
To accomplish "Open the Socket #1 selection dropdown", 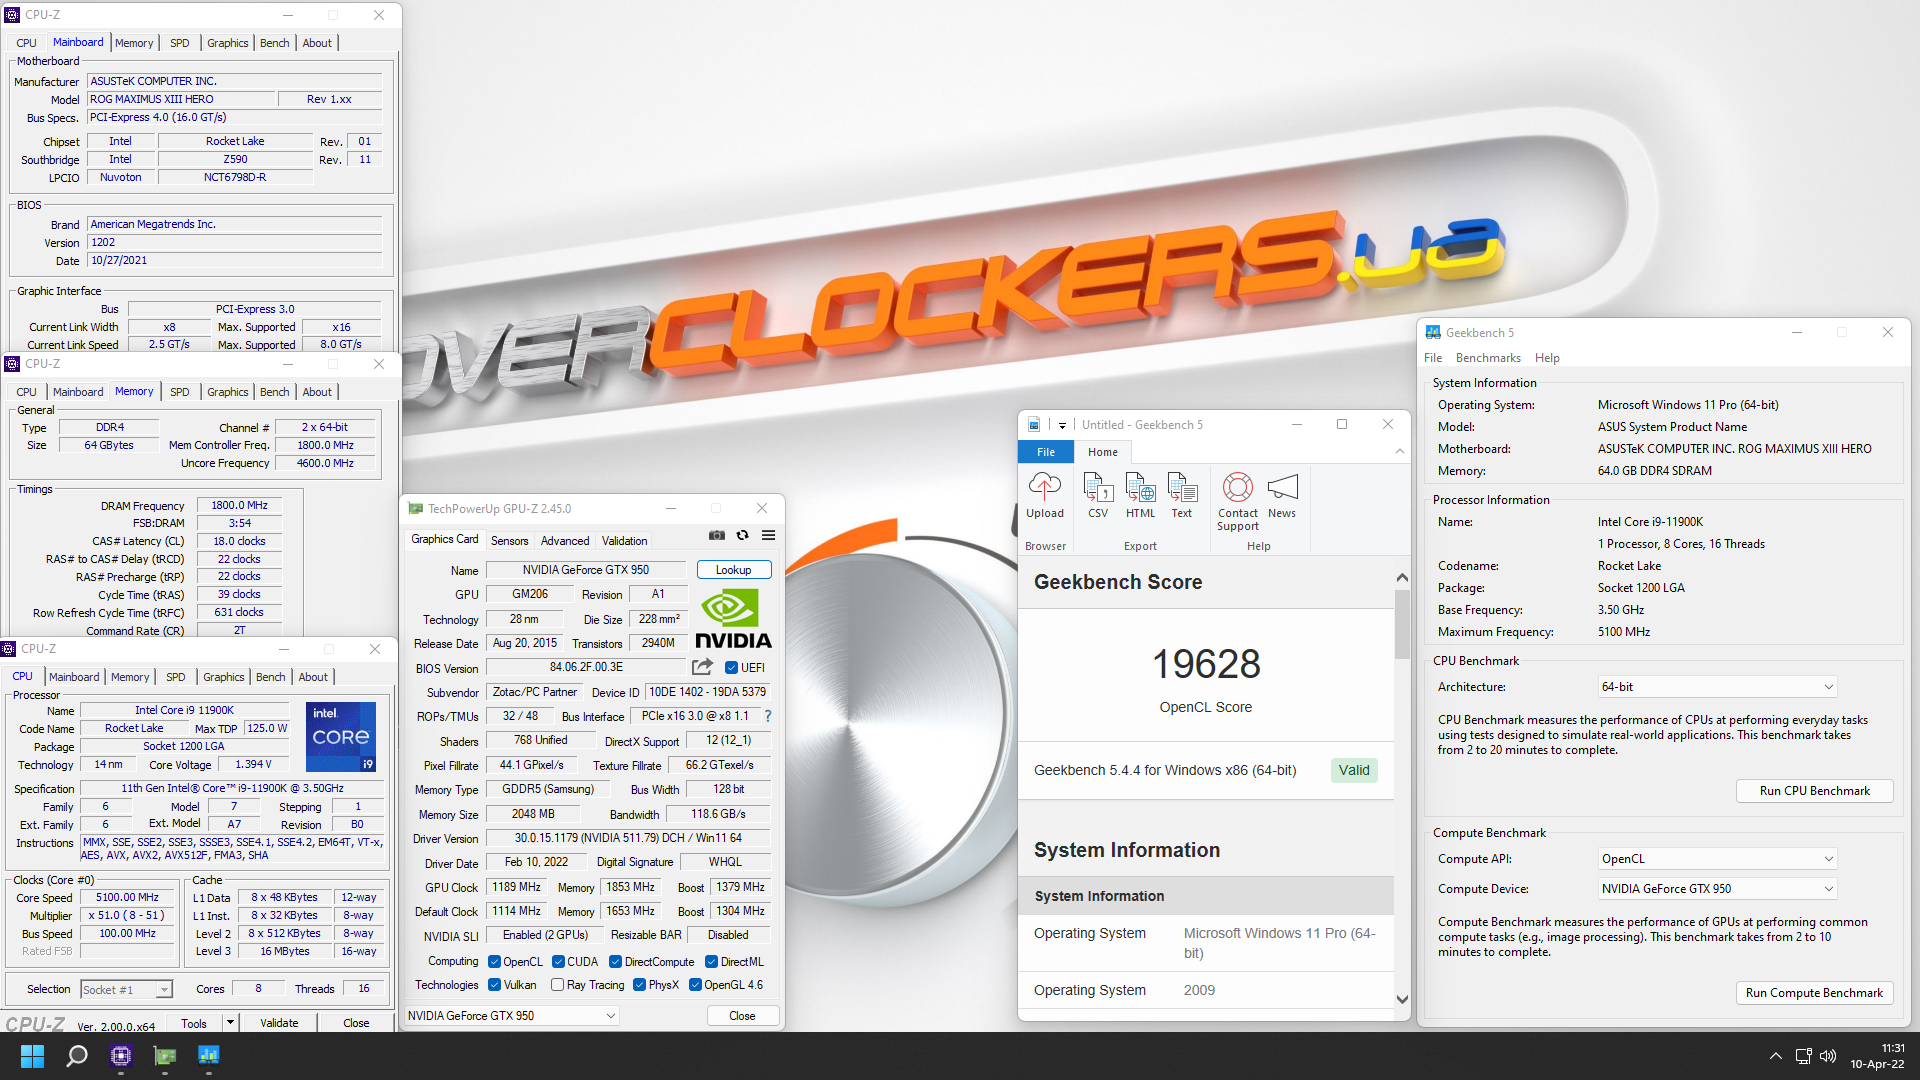I will click(127, 990).
